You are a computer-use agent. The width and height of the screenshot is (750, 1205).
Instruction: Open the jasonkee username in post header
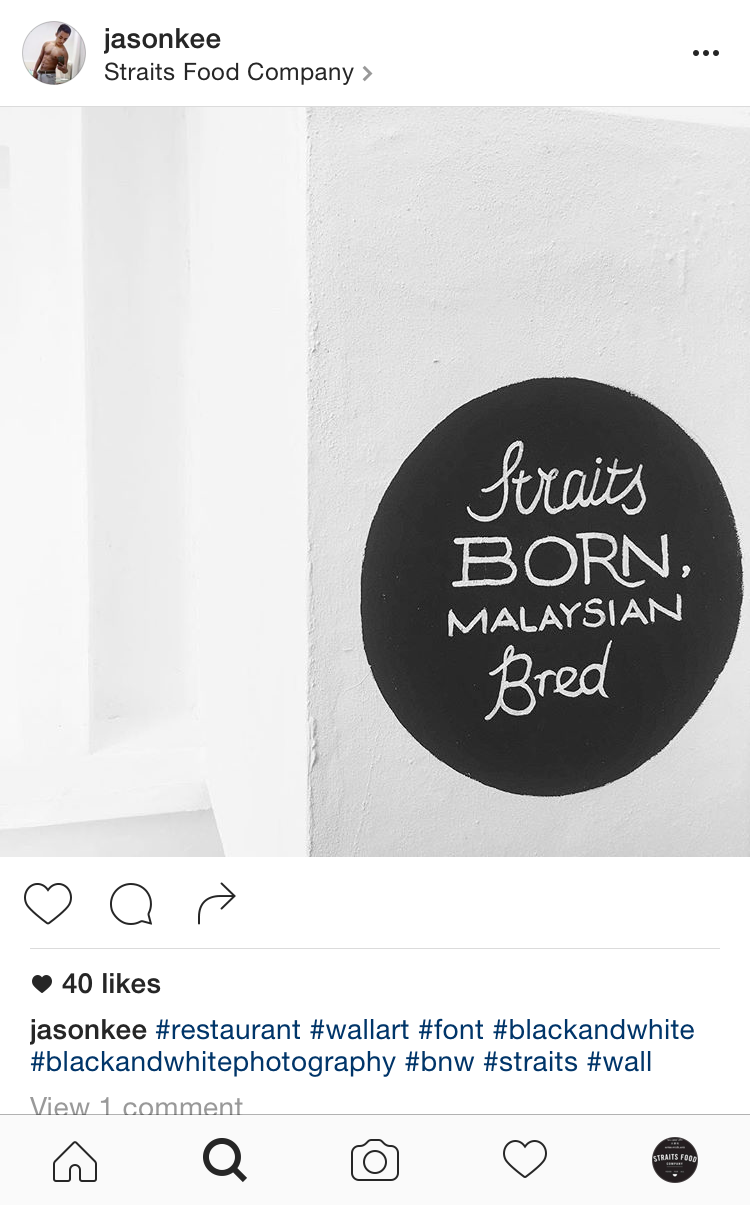click(162, 39)
